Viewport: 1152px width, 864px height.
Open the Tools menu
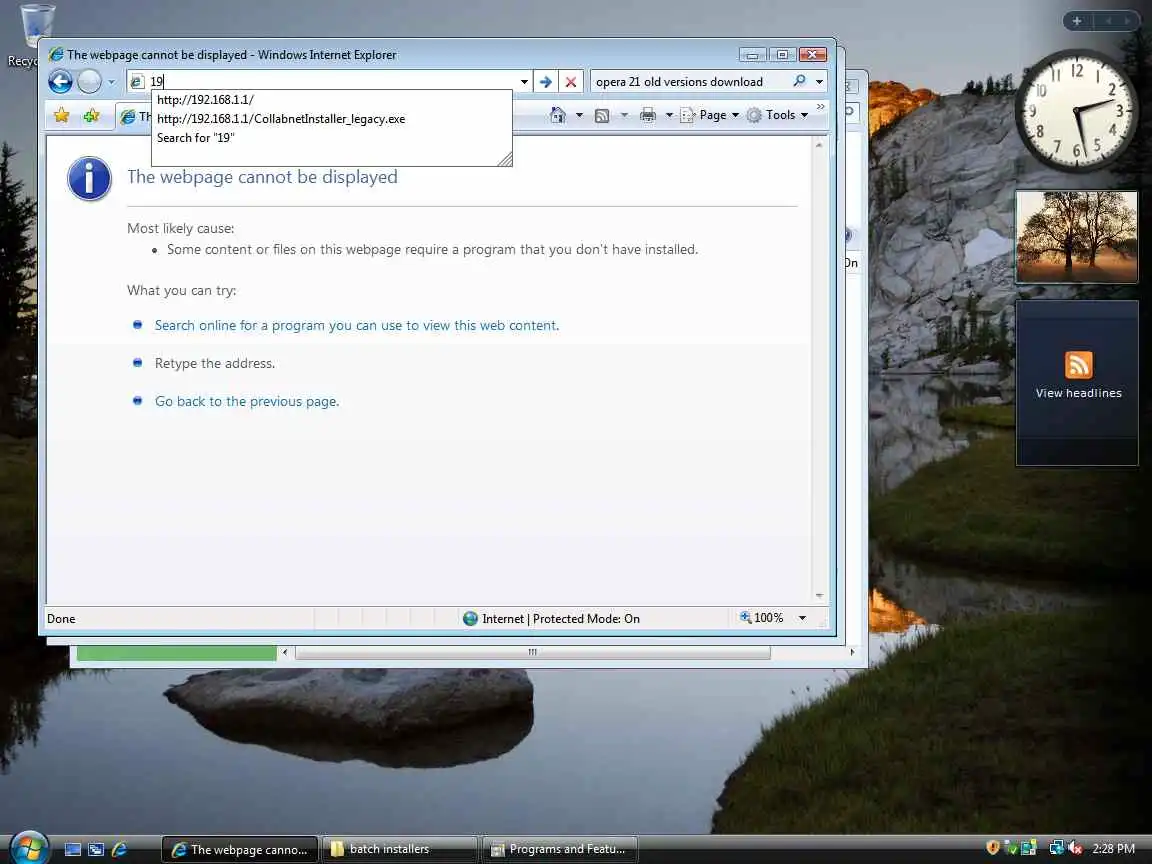coord(777,115)
